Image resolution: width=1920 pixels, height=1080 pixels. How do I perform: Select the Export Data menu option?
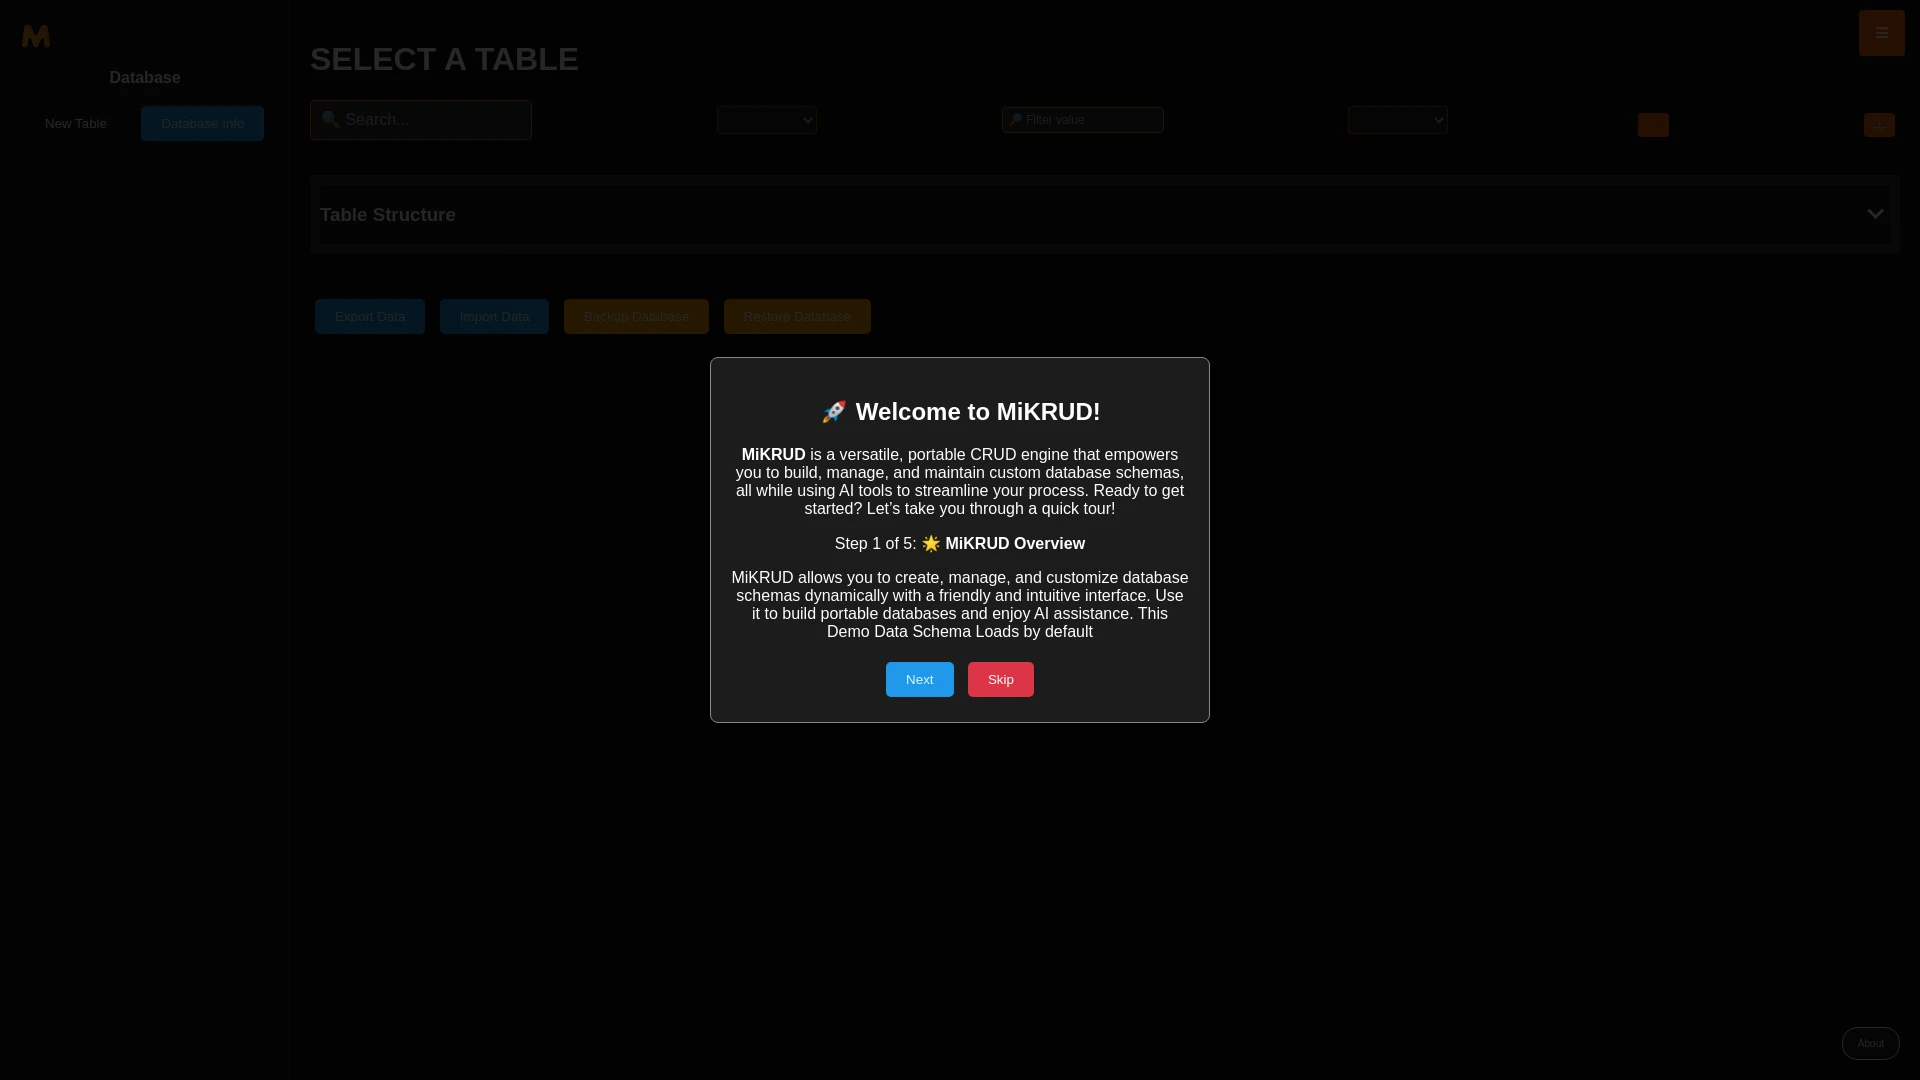click(x=369, y=316)
